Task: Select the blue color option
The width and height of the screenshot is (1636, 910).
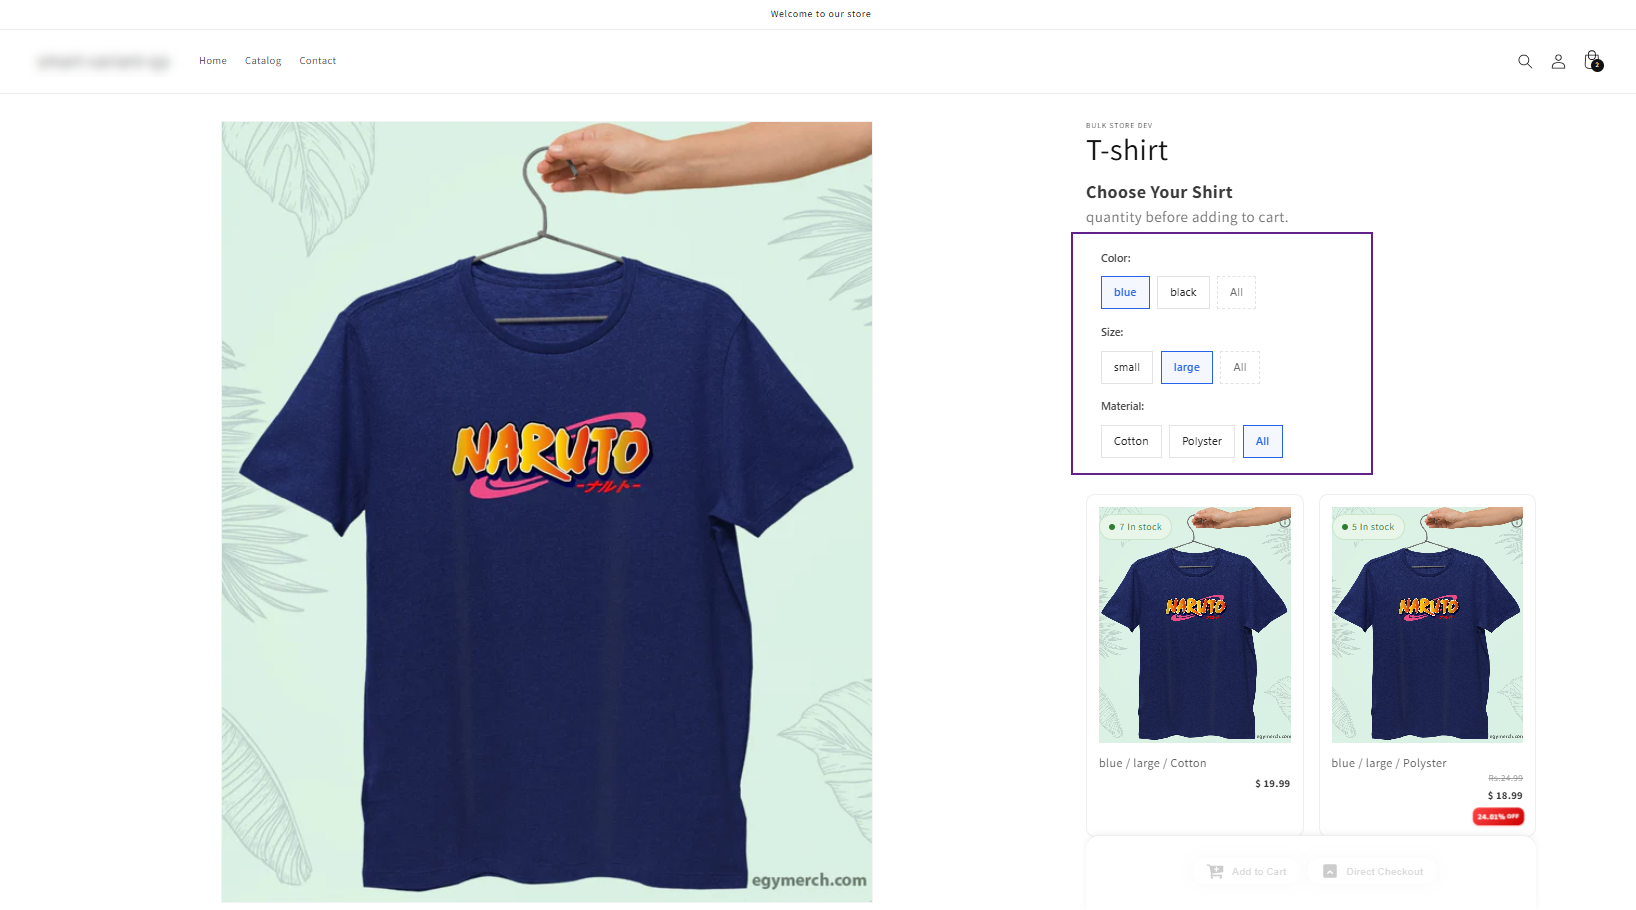Action: point(1125,292)
